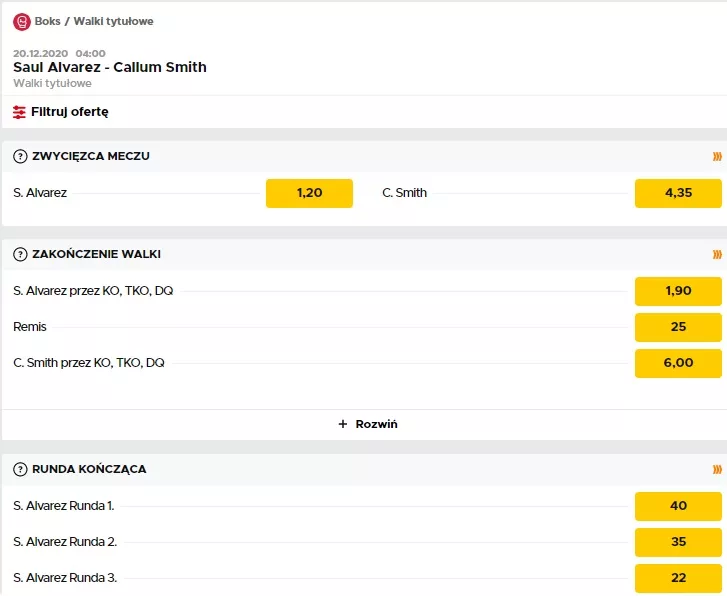Open help icon for Zakończenie walki
Image resolution: width=727 pixels, height=596 pixels.
pyautogui.click(x=20, y=254)
